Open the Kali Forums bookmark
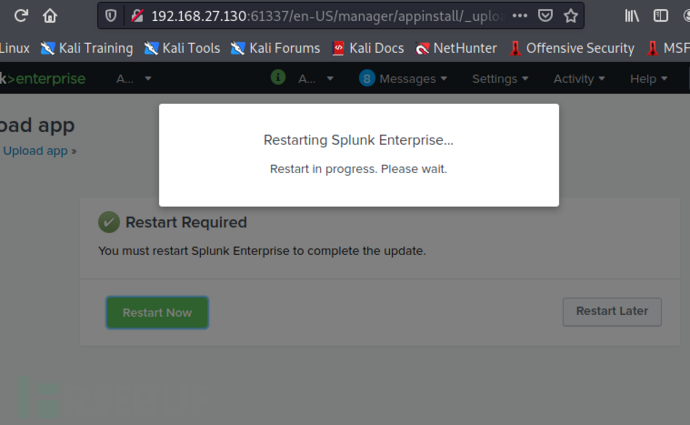The image size is (690, 425). click(x=275, y=48)
